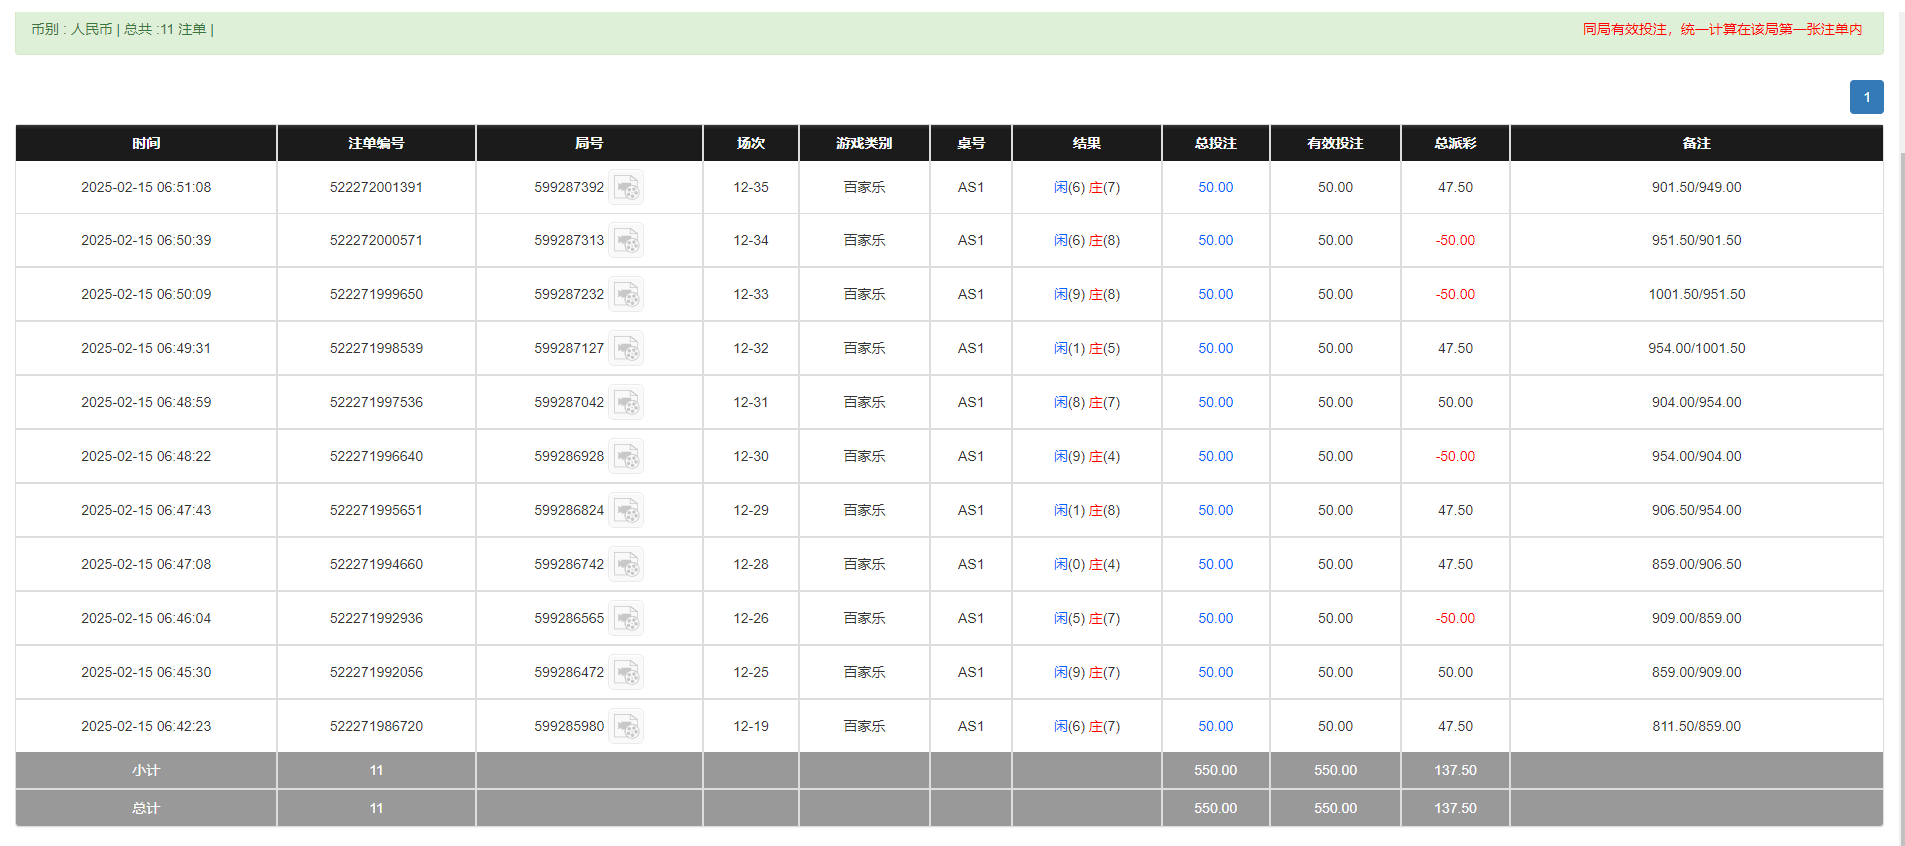Click replay icon beside round 599286742
Viewport: 1905px width, 846px height.
(626, 565)
